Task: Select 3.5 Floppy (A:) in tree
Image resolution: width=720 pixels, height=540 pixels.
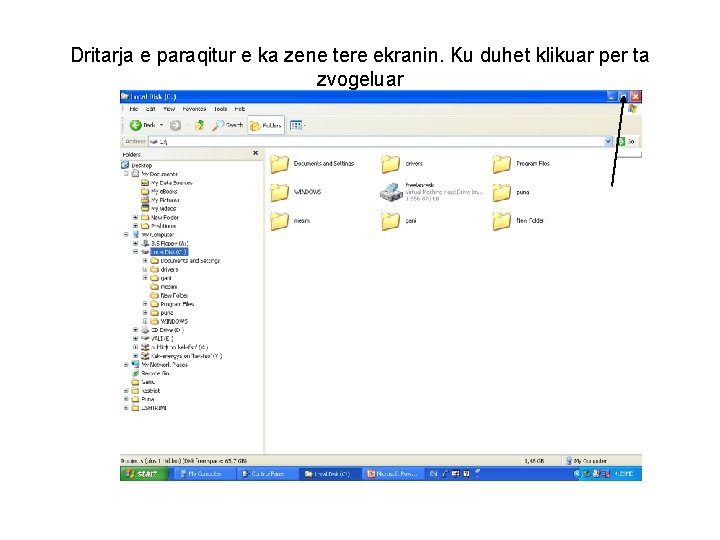Action: click(165, 243)
